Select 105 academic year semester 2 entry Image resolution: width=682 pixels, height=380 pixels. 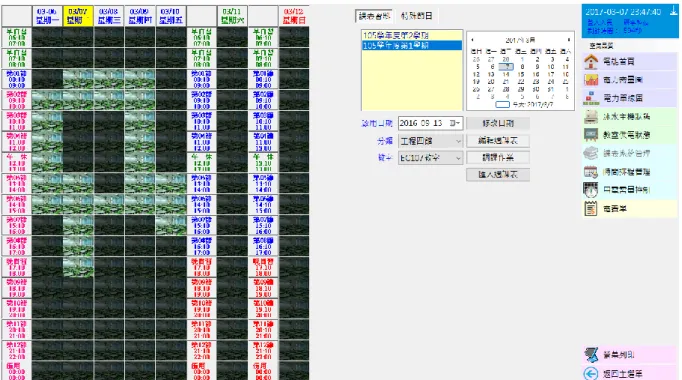click(411, 35)
